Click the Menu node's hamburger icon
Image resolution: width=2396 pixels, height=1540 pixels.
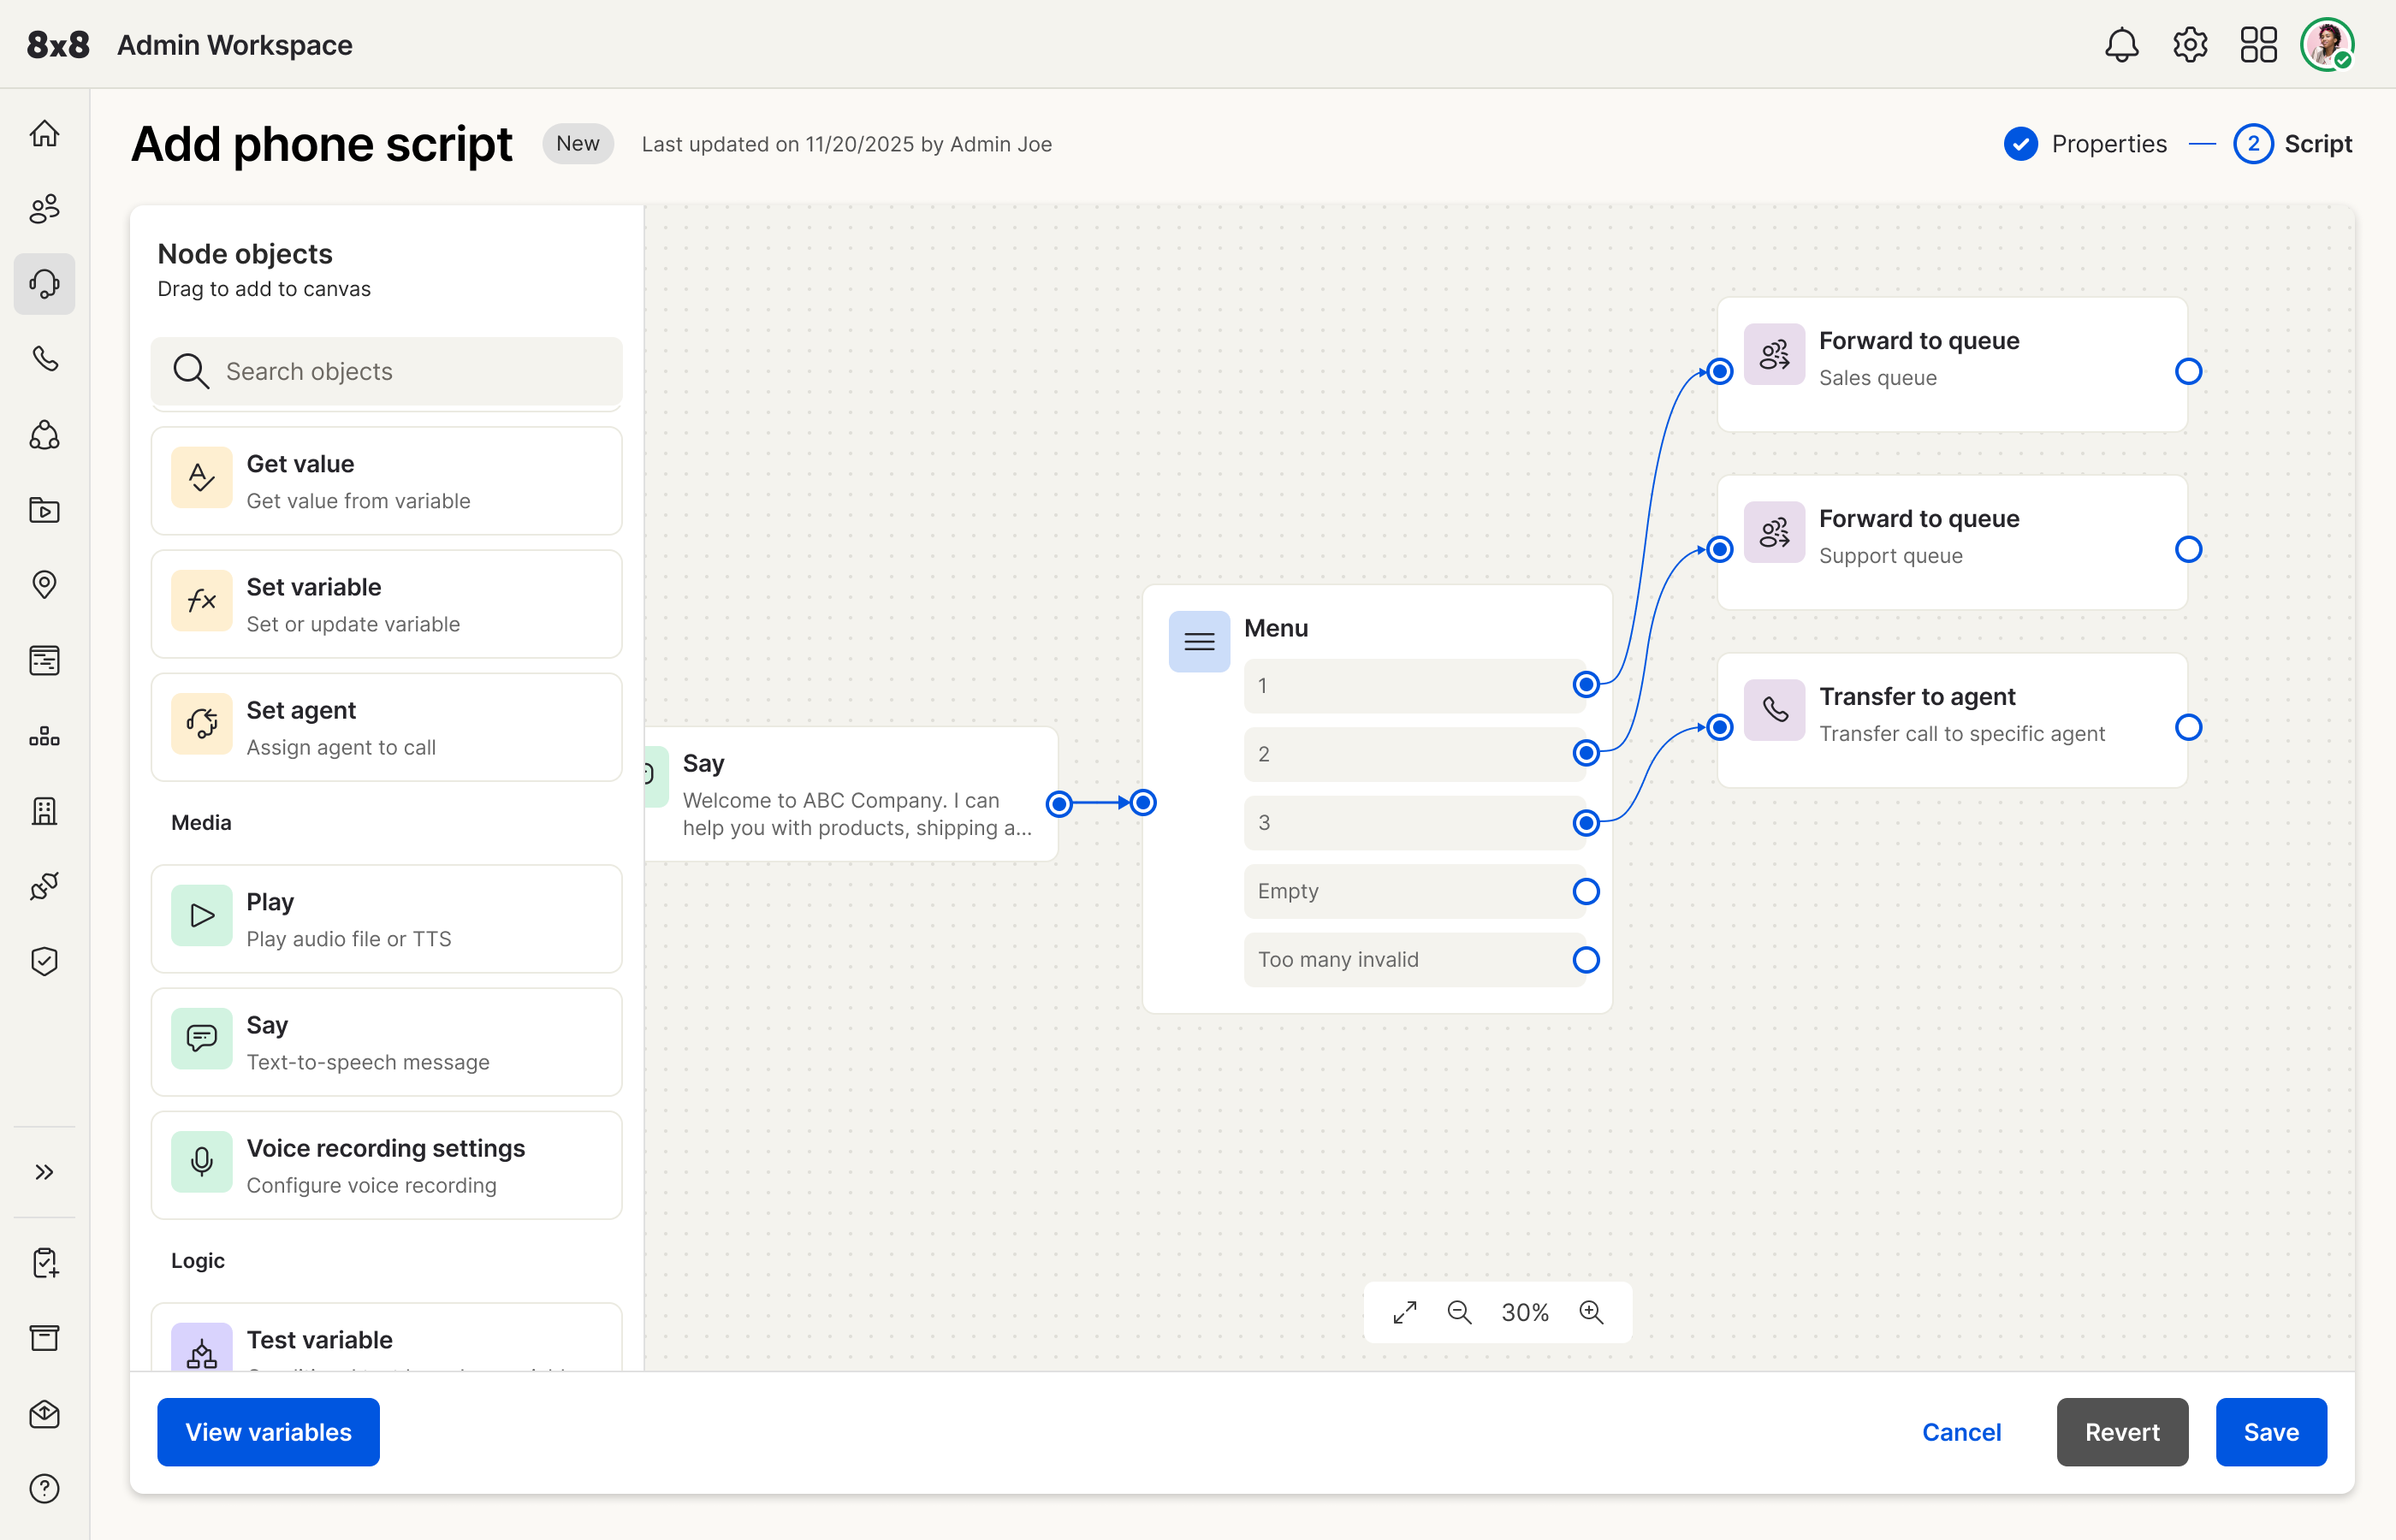1199,642
